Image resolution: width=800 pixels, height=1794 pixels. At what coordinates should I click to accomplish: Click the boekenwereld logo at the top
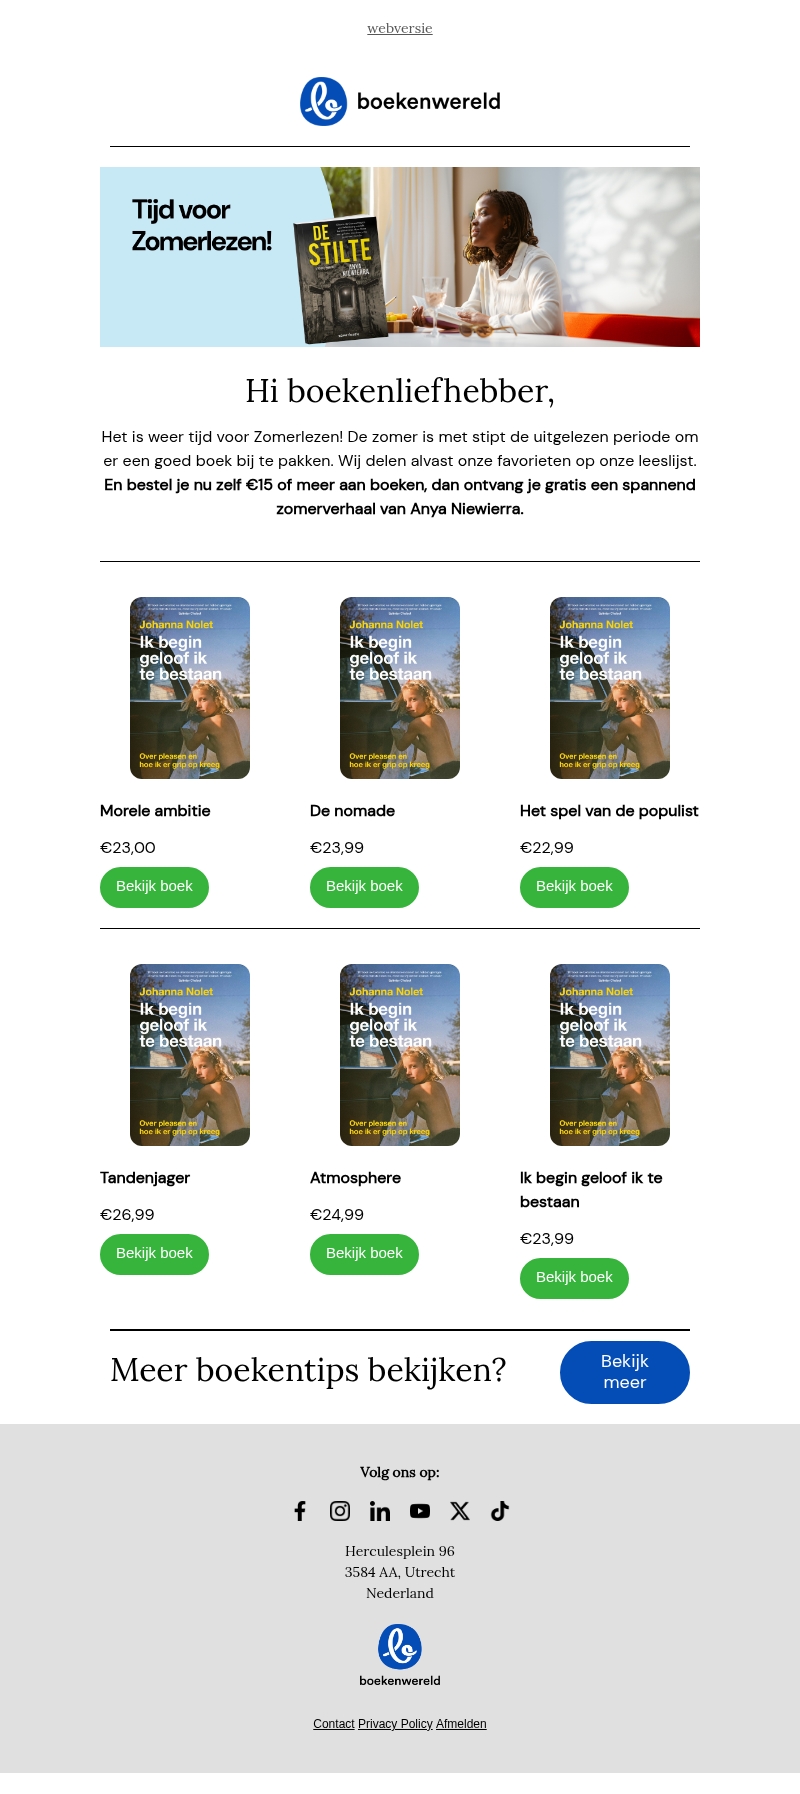tap(400, 101)
